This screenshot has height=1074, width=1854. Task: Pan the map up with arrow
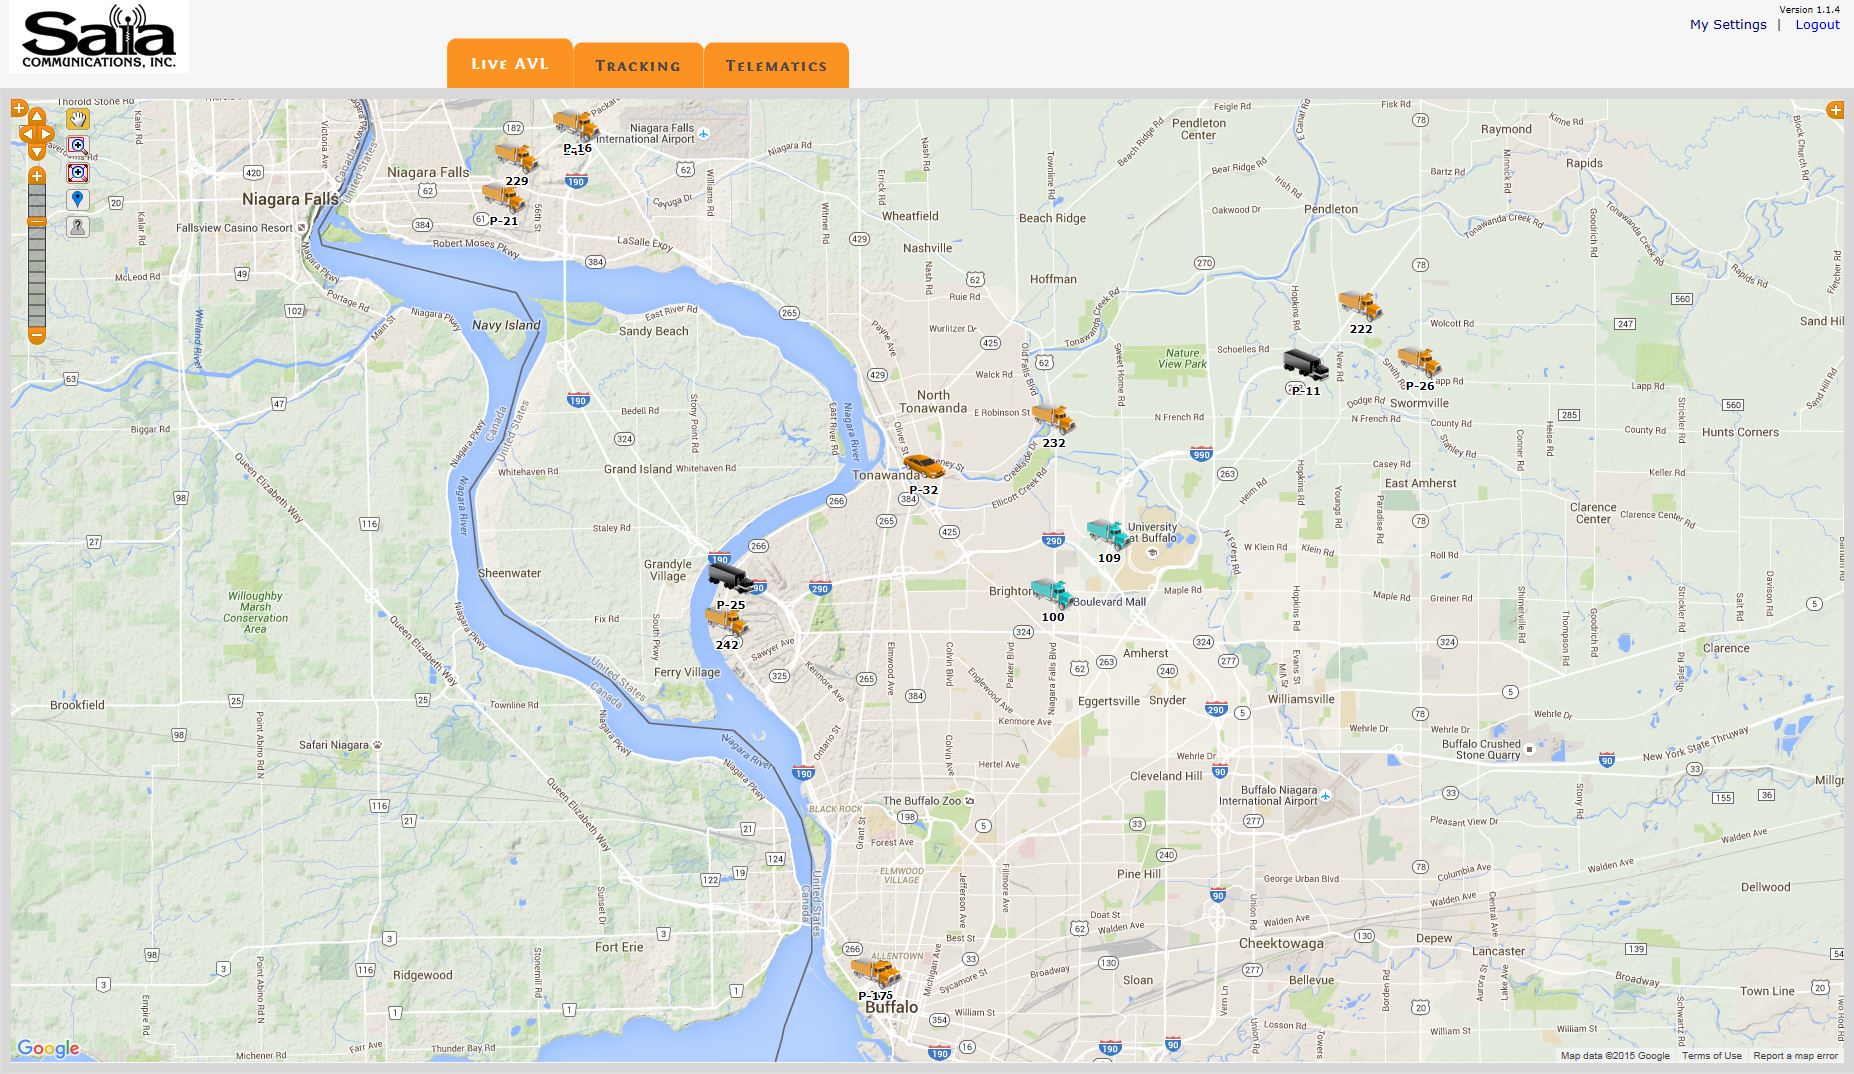click(37, 117)
